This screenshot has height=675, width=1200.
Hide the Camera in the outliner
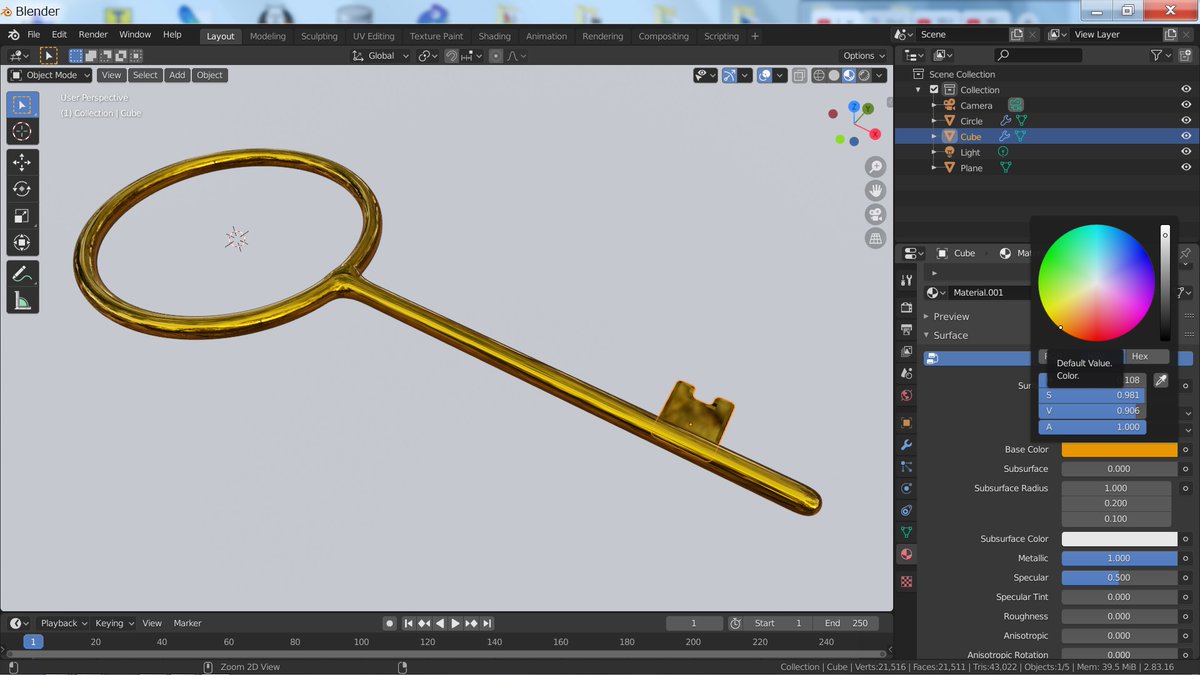[x=1186, y=105]
